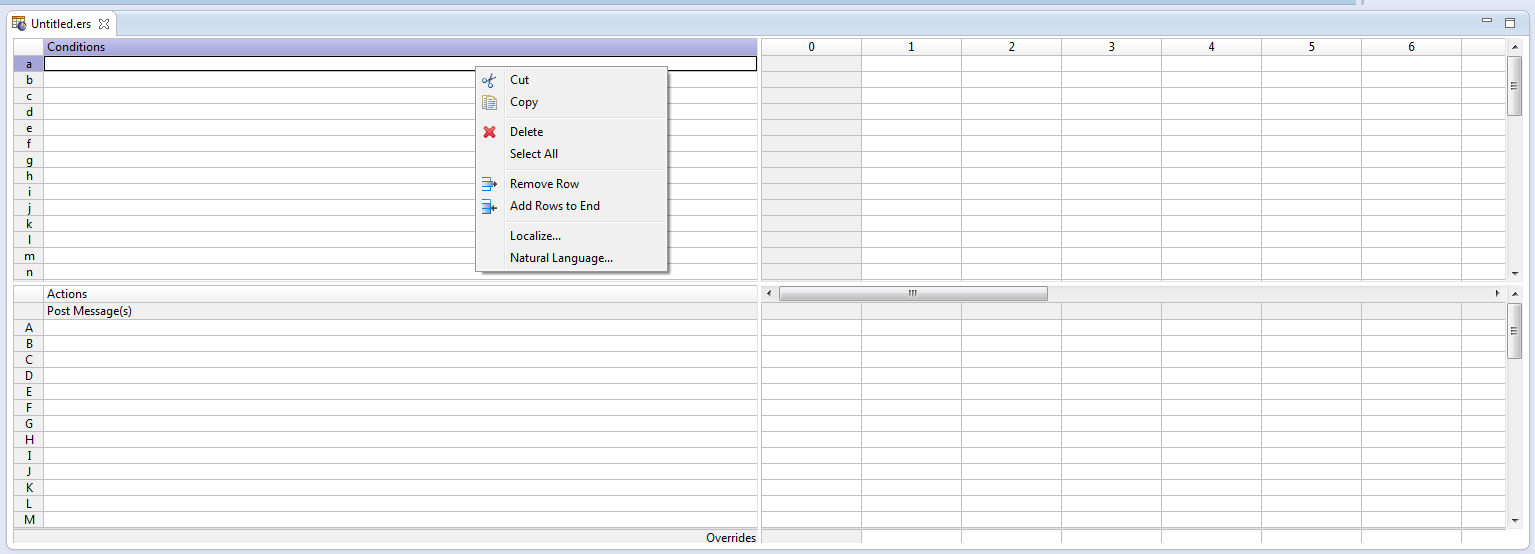Click the horizontal scrollbar thumb of rule columns
The width and height of the screenshot is (1535, 554).
[x=913, y=293]
